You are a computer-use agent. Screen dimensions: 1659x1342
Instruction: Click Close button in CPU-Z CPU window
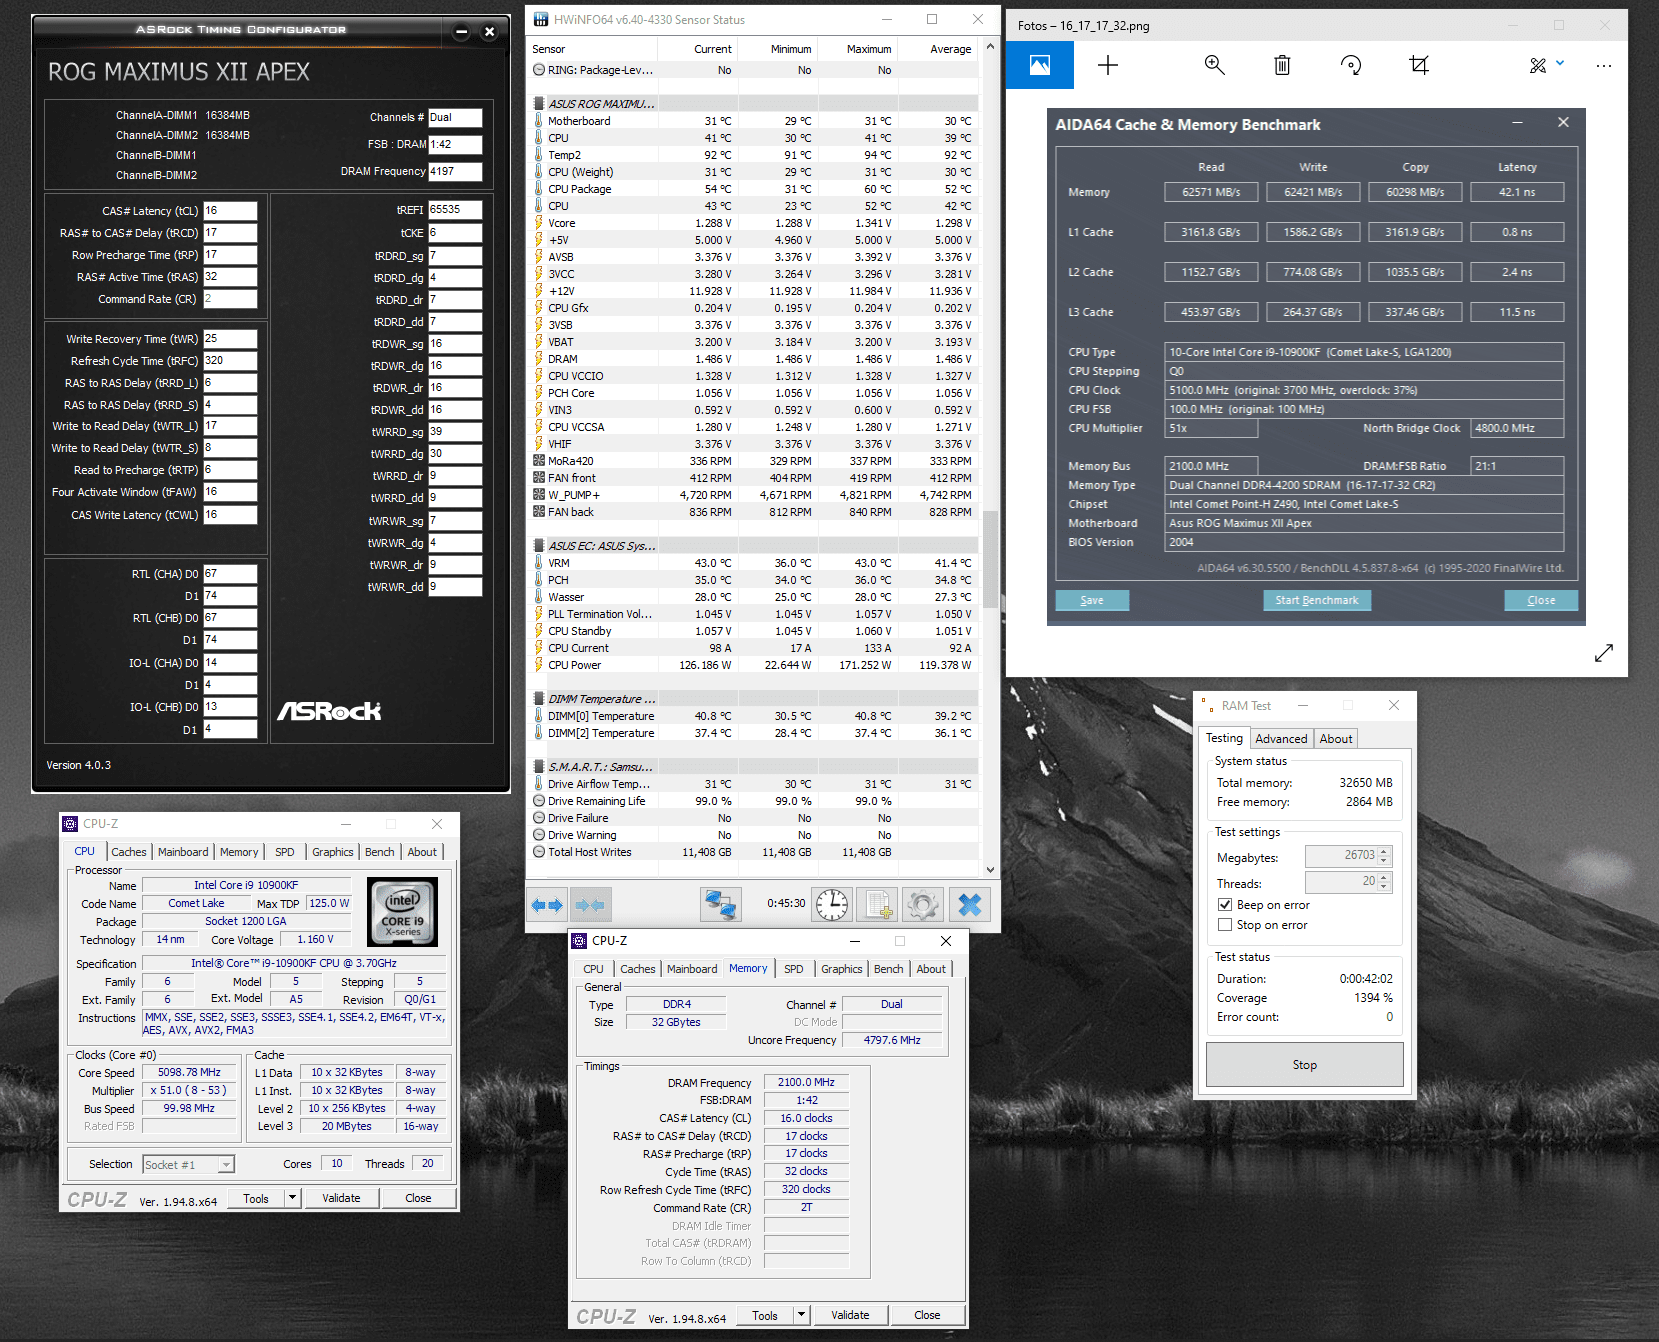pyautogui.click(x=418, y=1198)
